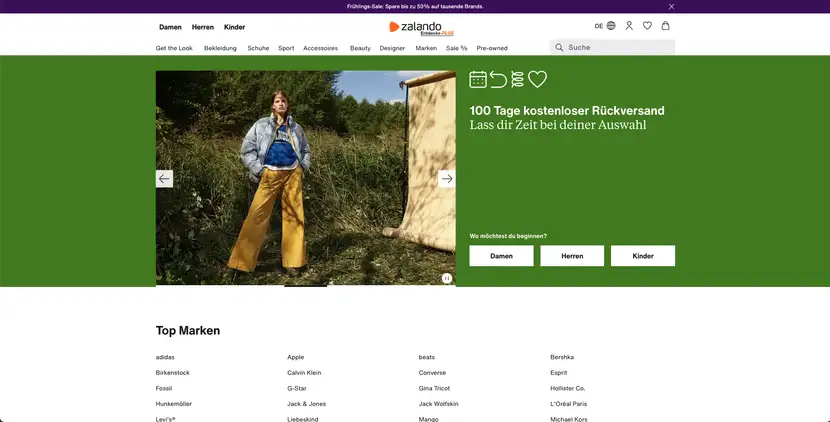Click the Frühlings-Sale banner text
This screenshot has height=422, width=830.
coord(415,7)
